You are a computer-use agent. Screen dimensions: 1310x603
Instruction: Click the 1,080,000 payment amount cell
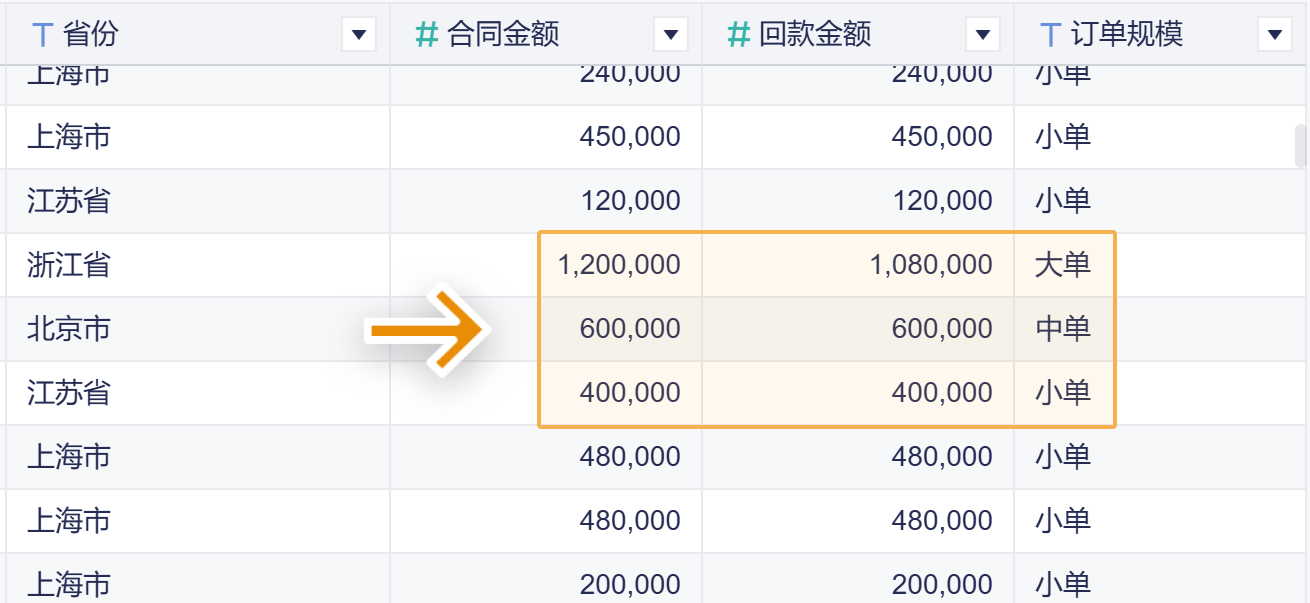point(931,265)
